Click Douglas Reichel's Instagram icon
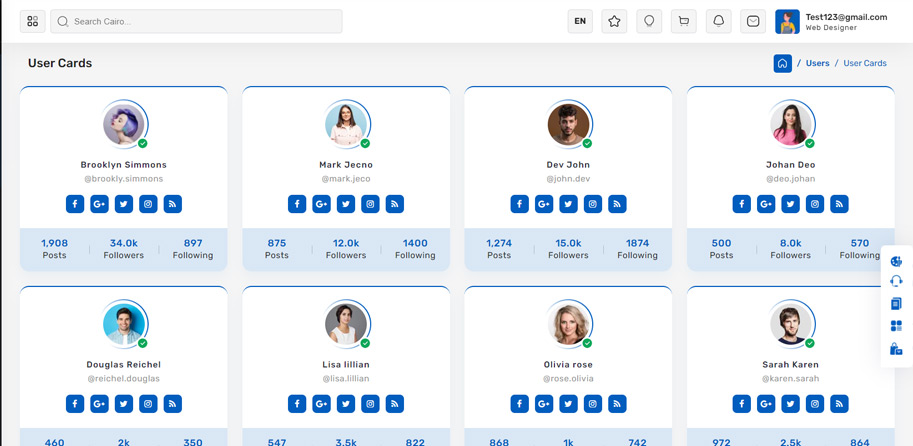913x446 pixels. pyautogui.click(x=148, y=403)
